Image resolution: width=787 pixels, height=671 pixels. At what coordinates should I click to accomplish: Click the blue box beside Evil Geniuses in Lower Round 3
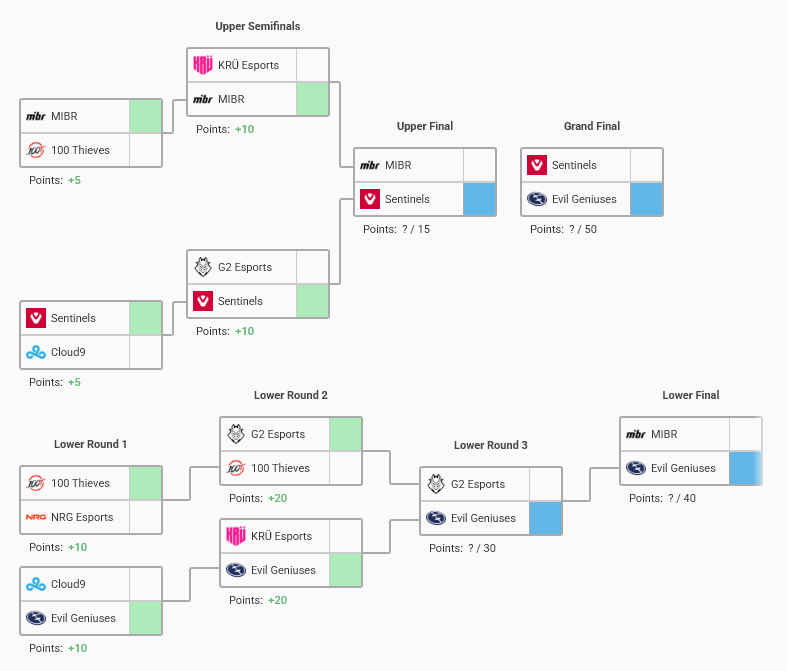point(545,518)
